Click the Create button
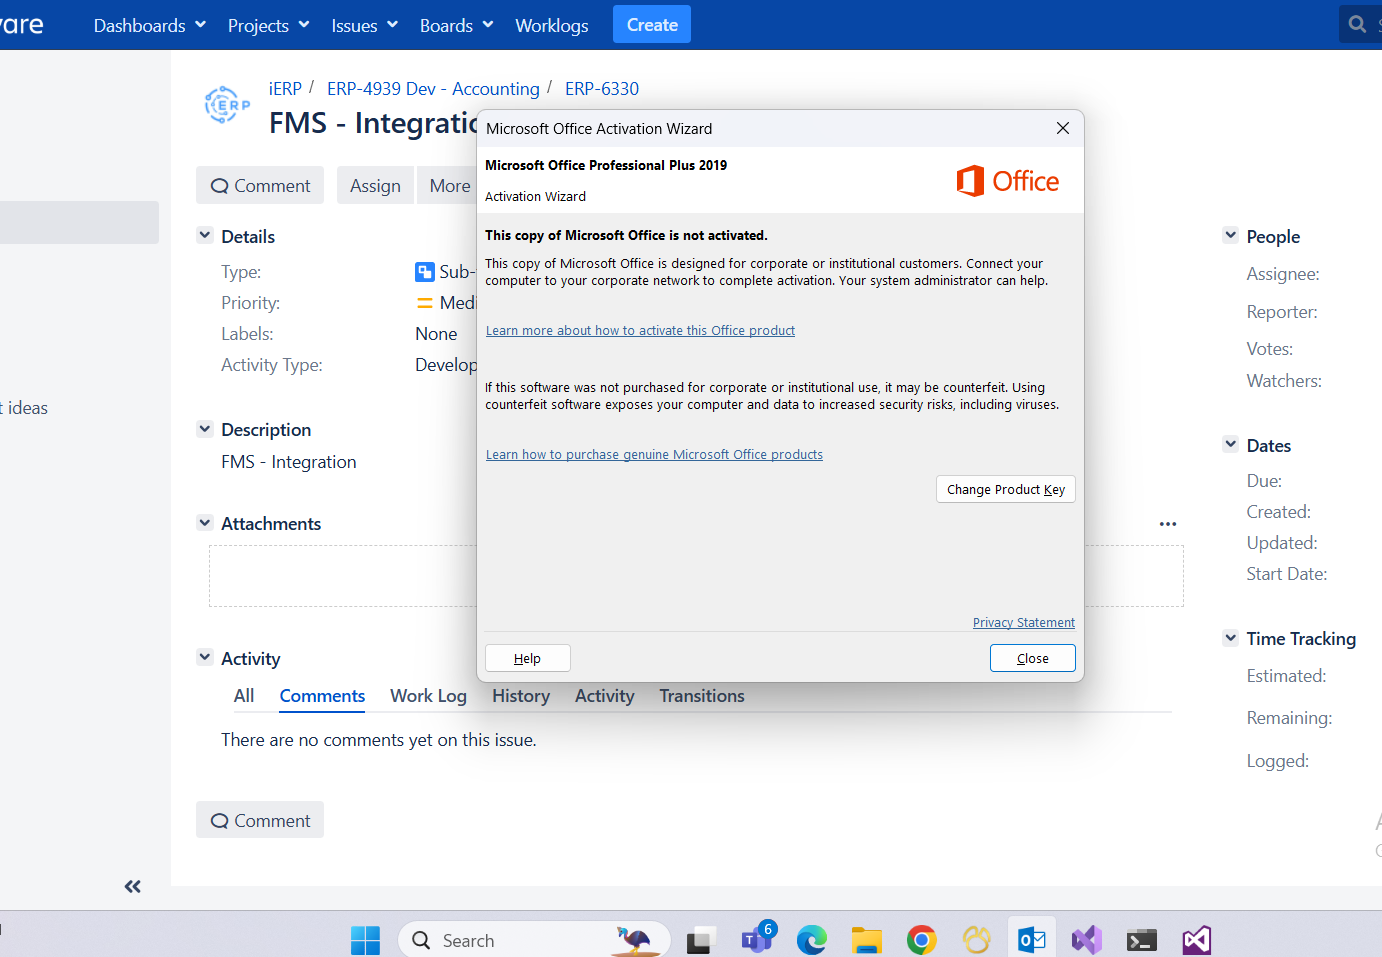 click(x=652, y=25)
